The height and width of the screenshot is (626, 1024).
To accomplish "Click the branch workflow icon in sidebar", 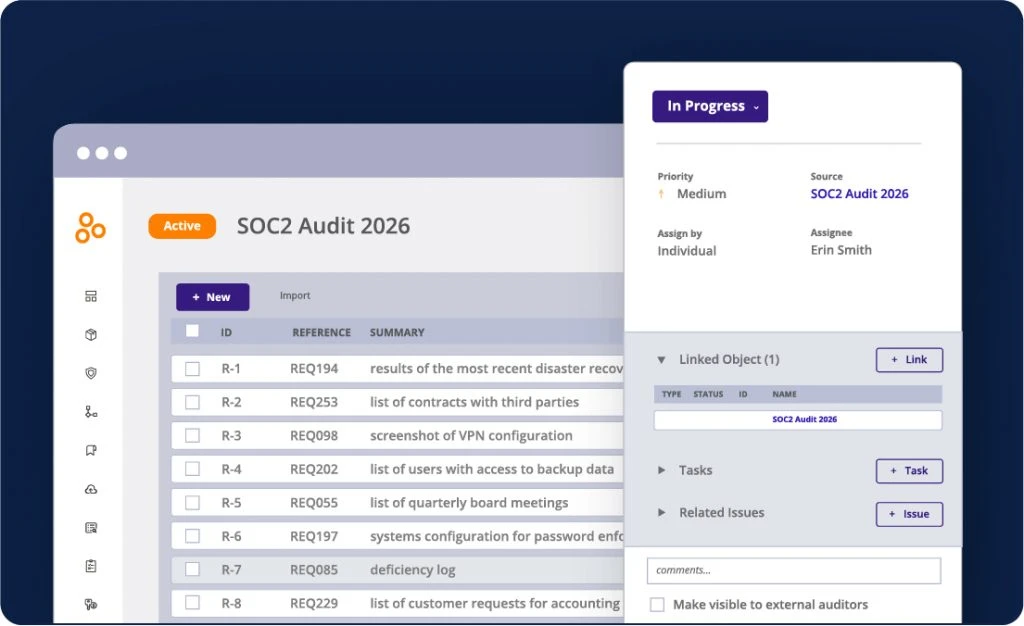I will (x=91, y=412).
